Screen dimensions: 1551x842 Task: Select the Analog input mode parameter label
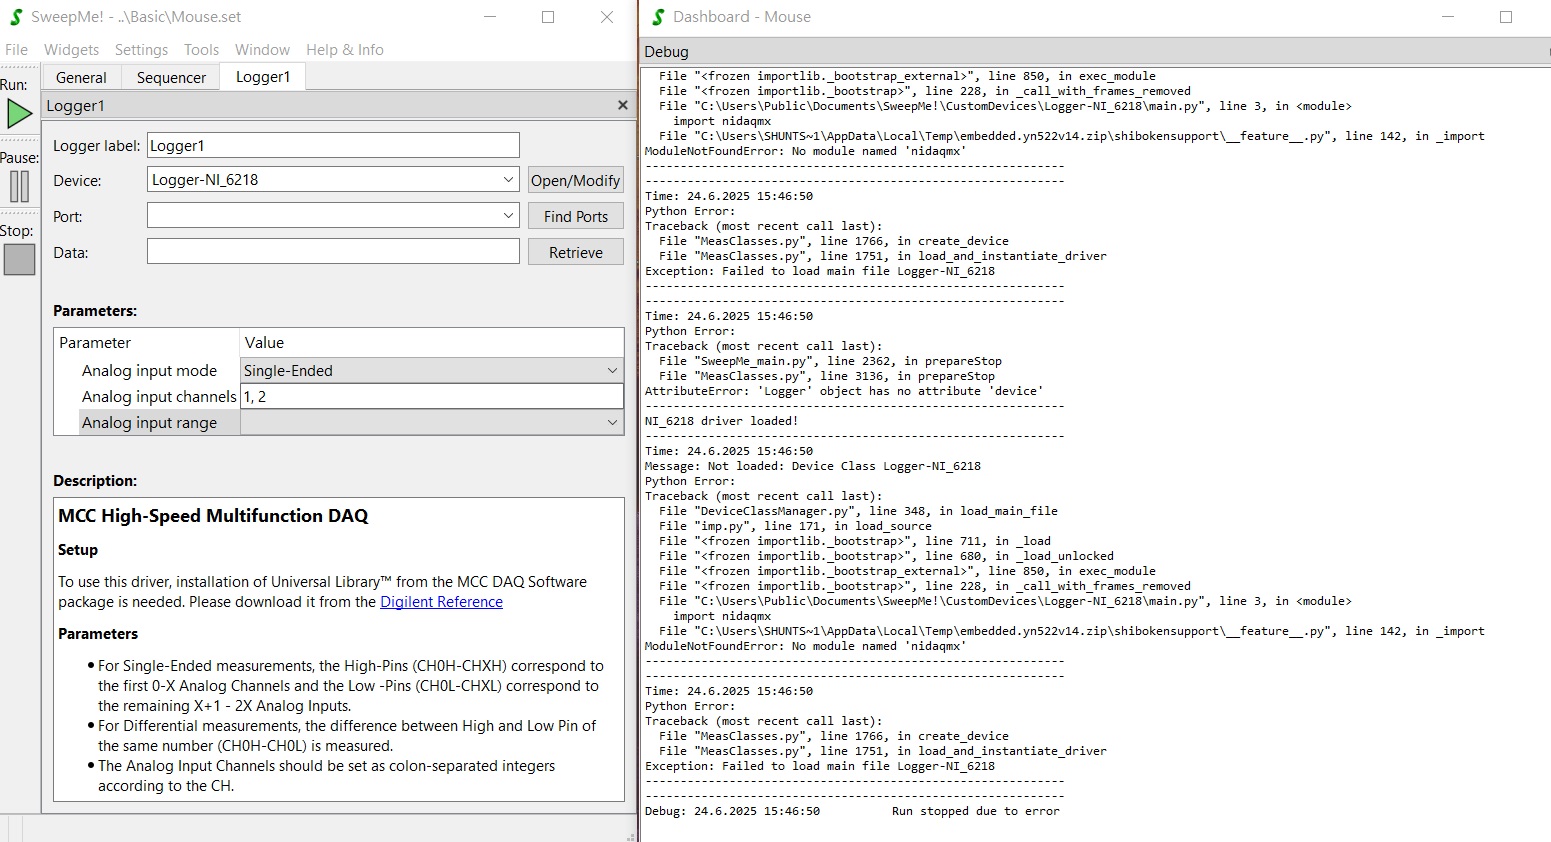(x=149, y=370)
